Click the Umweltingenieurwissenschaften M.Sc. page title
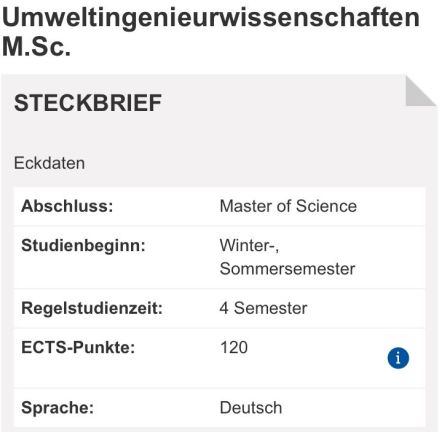This screenshot has height=432, width=444. [x=211, y=32]
